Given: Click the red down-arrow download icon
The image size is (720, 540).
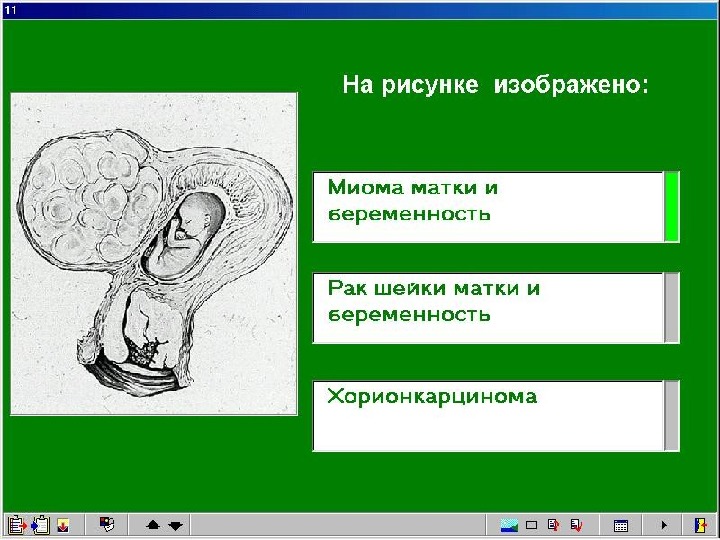Looking at the screenshot, I should click(63, 524).
